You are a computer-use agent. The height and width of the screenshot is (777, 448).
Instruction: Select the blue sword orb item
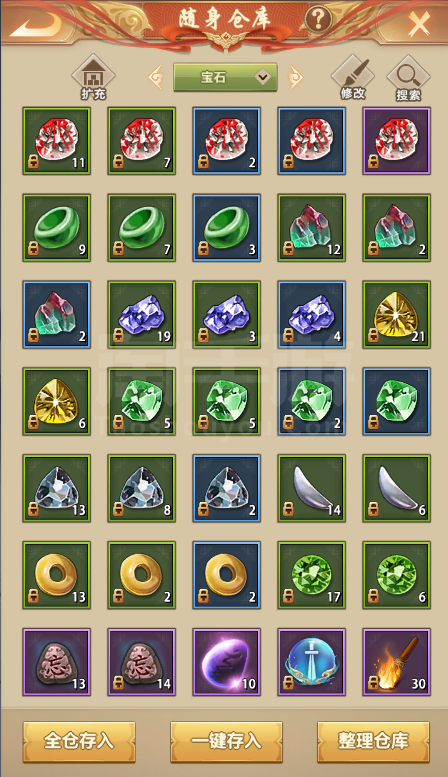[312, 662]
